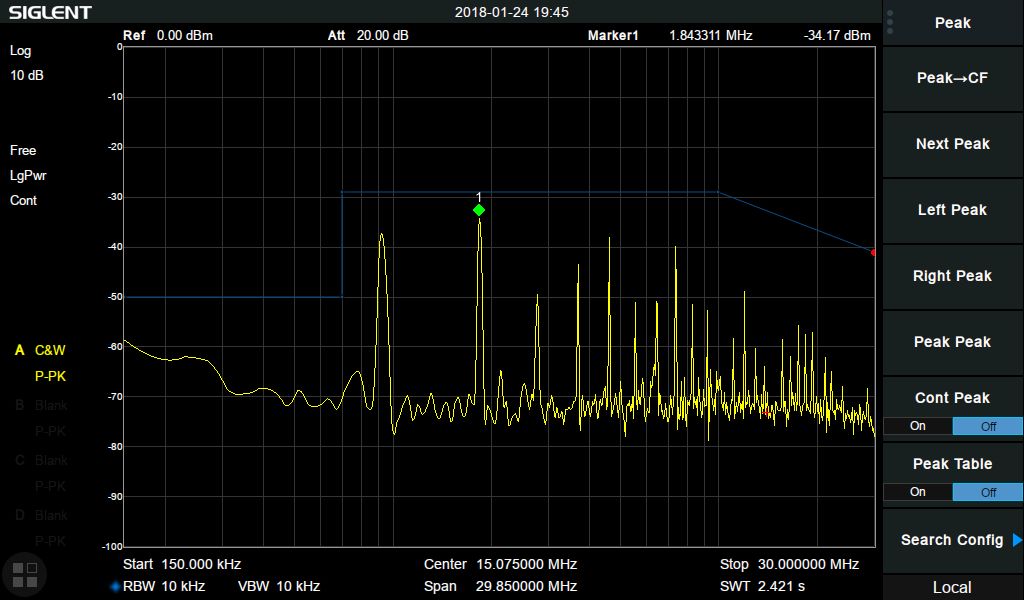Click the Ref level 0.00 dBm value
This screenshot has width=1024, height=600.
pos(184,36)
